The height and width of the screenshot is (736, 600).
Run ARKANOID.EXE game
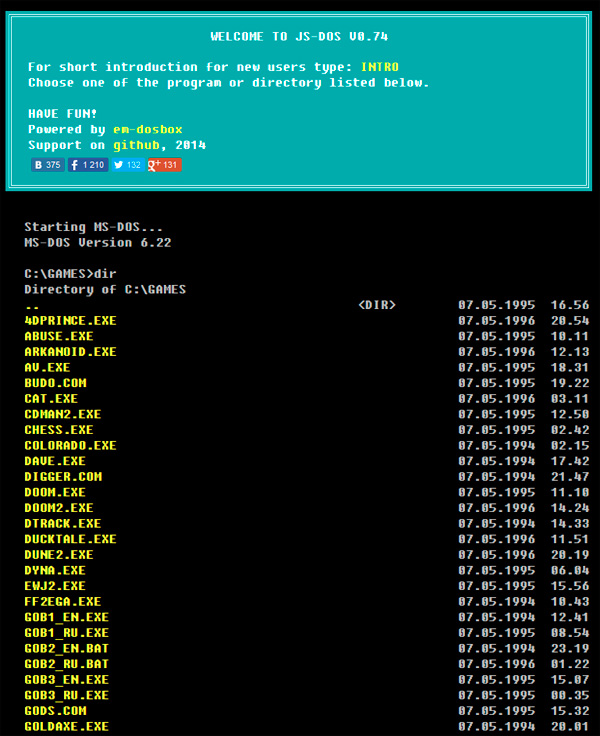[x=70, y=352]
